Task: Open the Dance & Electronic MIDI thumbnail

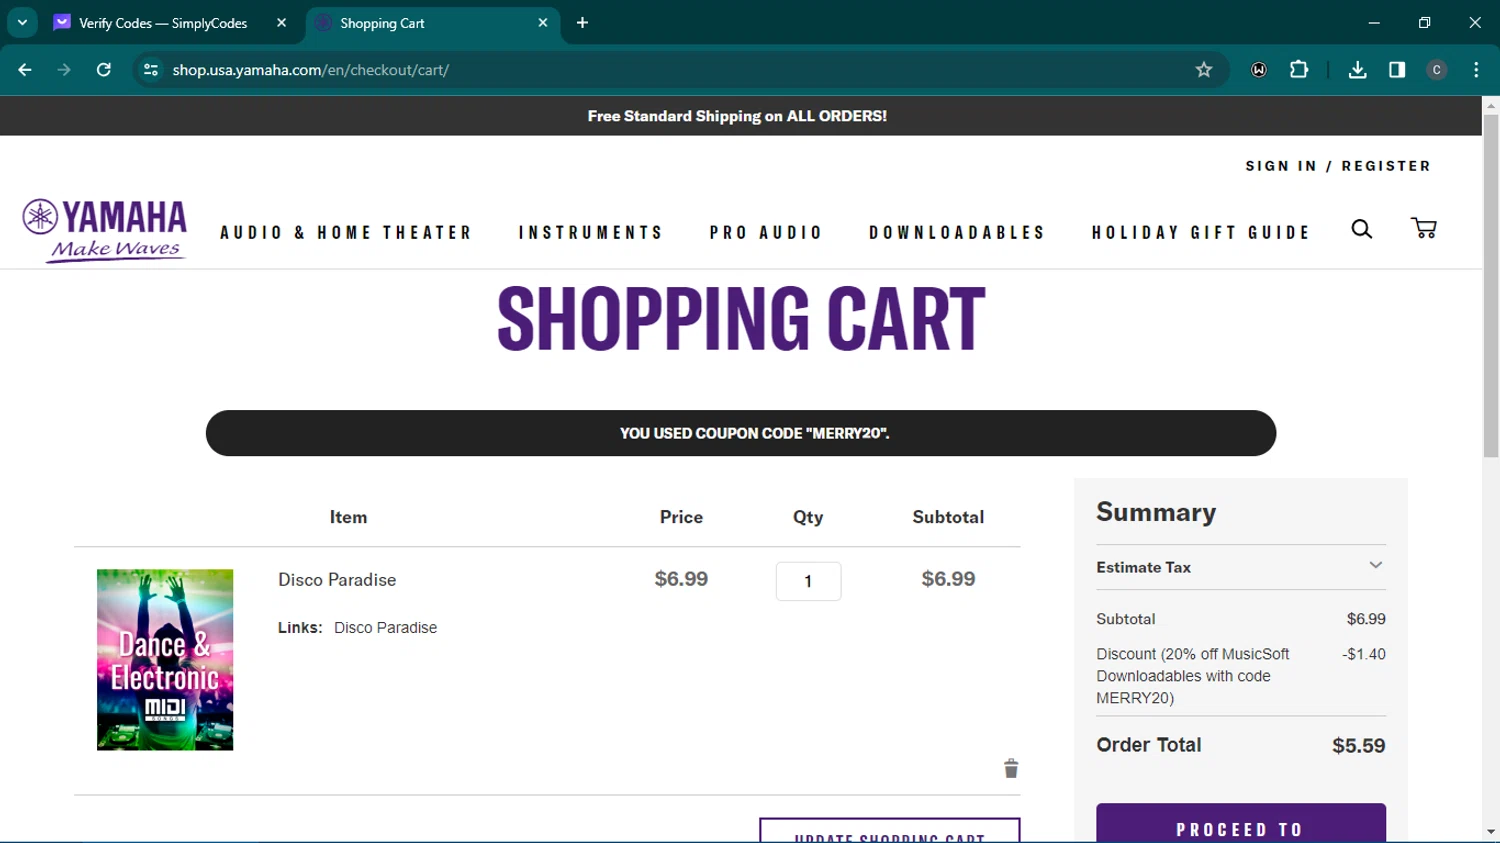Action: pyautogui.click(x=165, y=660)
